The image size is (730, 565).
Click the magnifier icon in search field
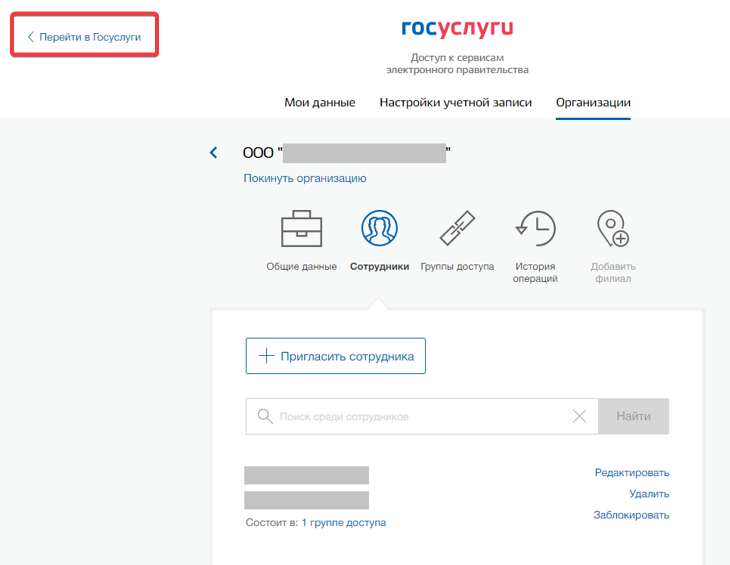[265, 416]
